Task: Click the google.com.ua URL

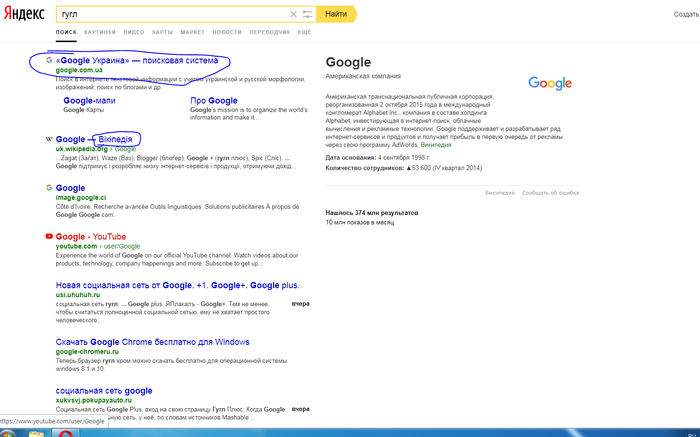Action: click(x=79, y=70)
